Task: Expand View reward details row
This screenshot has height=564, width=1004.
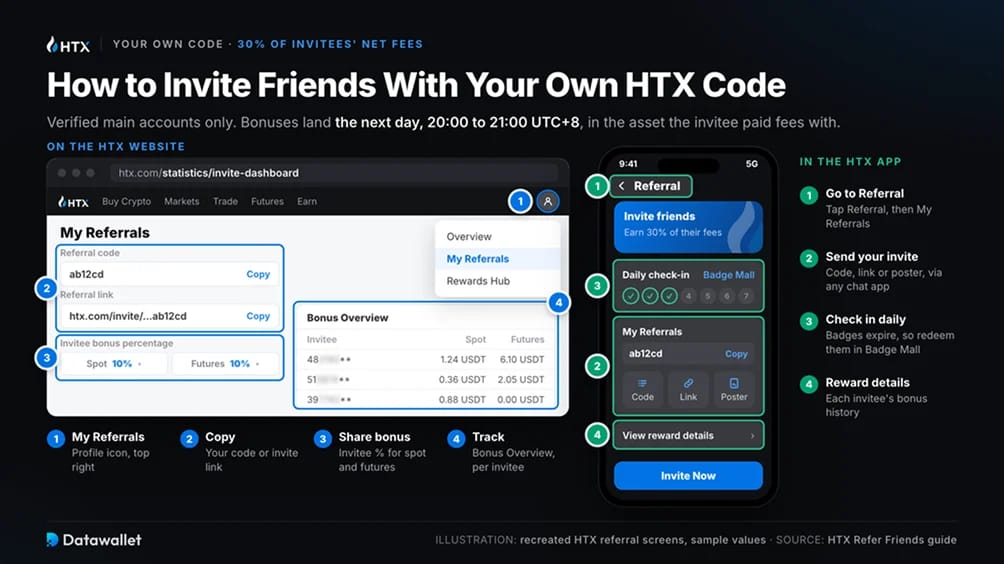Action: [x=688, y=435]
